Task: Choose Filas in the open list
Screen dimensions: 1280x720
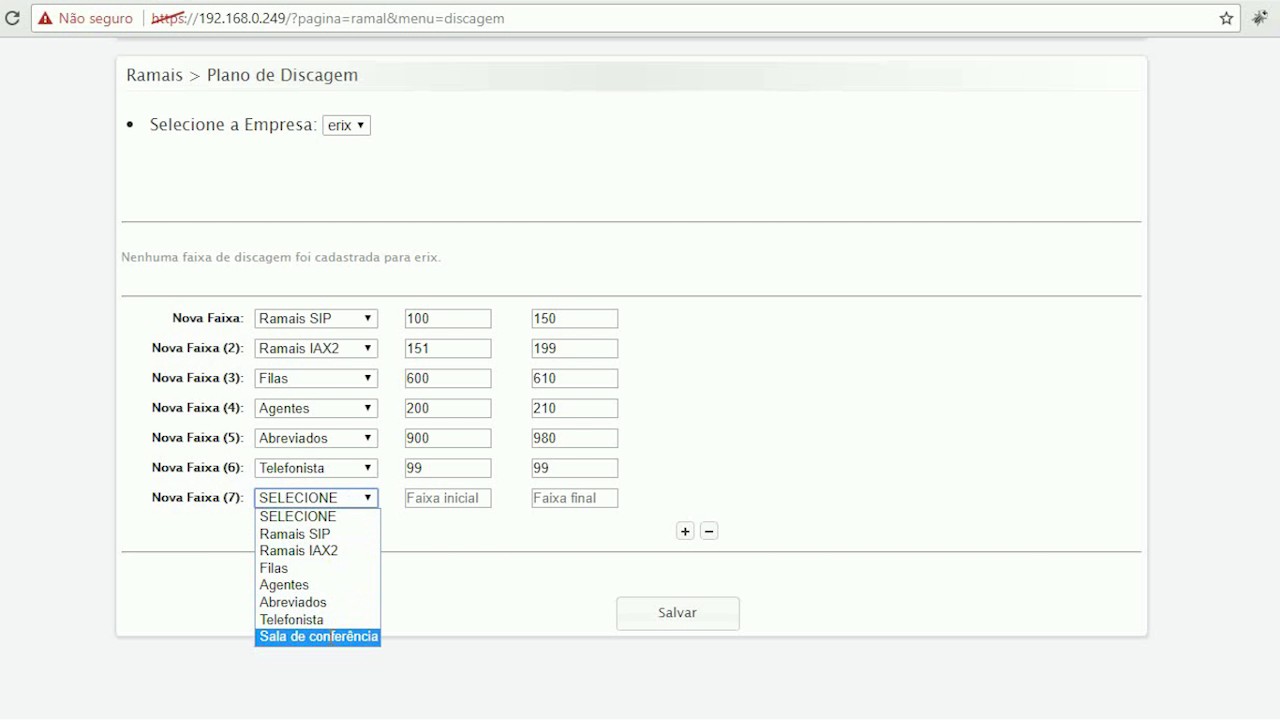Action: (x=318, y=568)
